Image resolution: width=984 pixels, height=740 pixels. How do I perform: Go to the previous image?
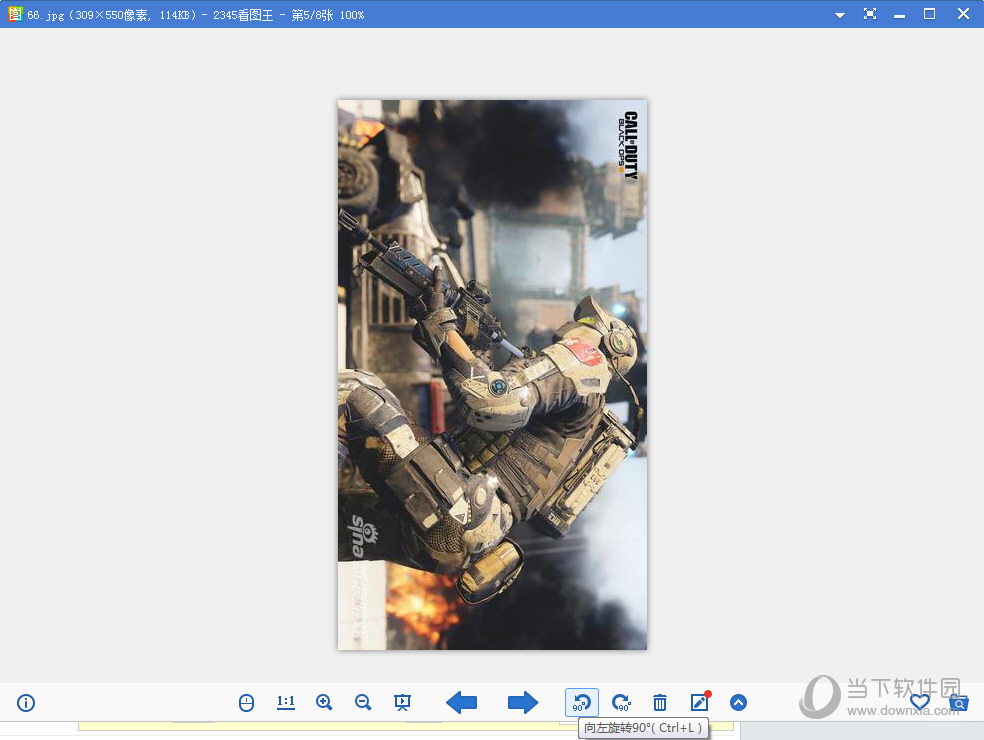pyautogui.click(x=461, y=703)
